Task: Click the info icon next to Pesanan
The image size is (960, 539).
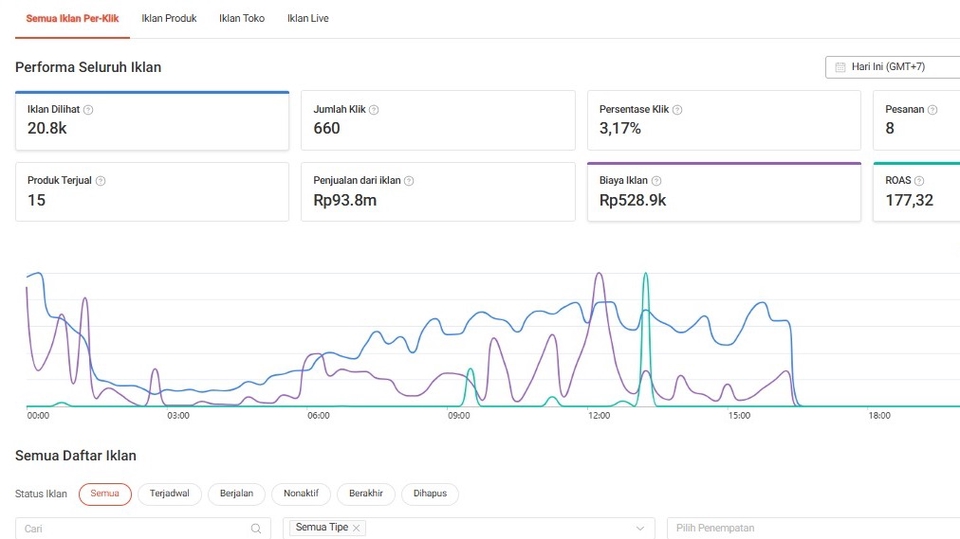Action: click(932, 110)
